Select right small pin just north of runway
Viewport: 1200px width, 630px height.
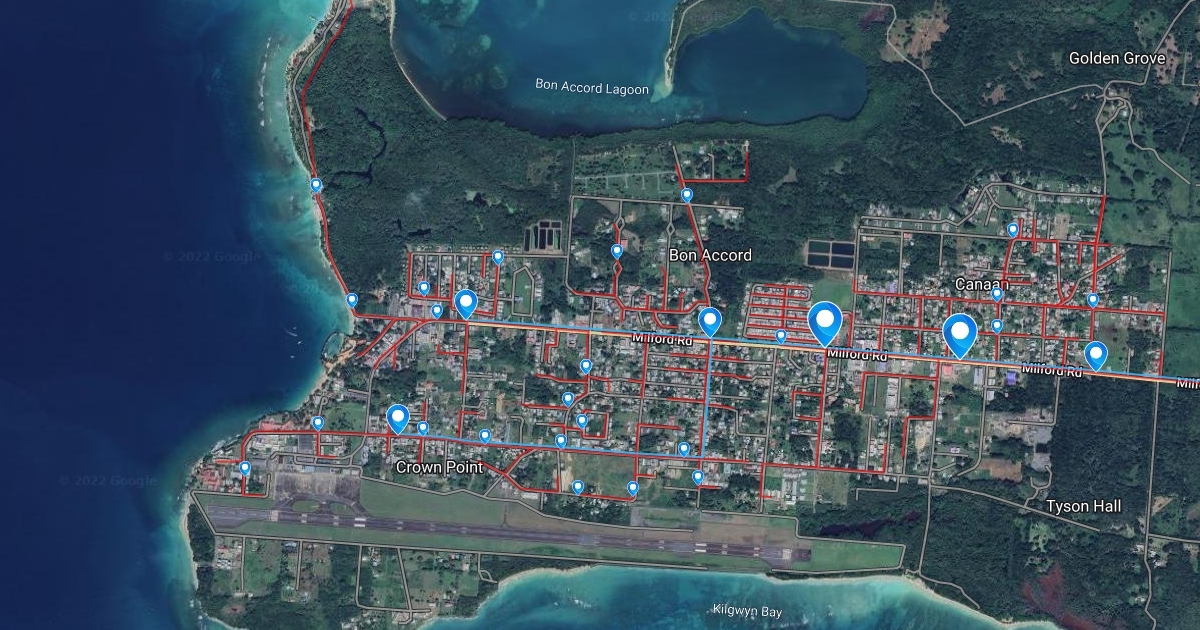point(633,488)
